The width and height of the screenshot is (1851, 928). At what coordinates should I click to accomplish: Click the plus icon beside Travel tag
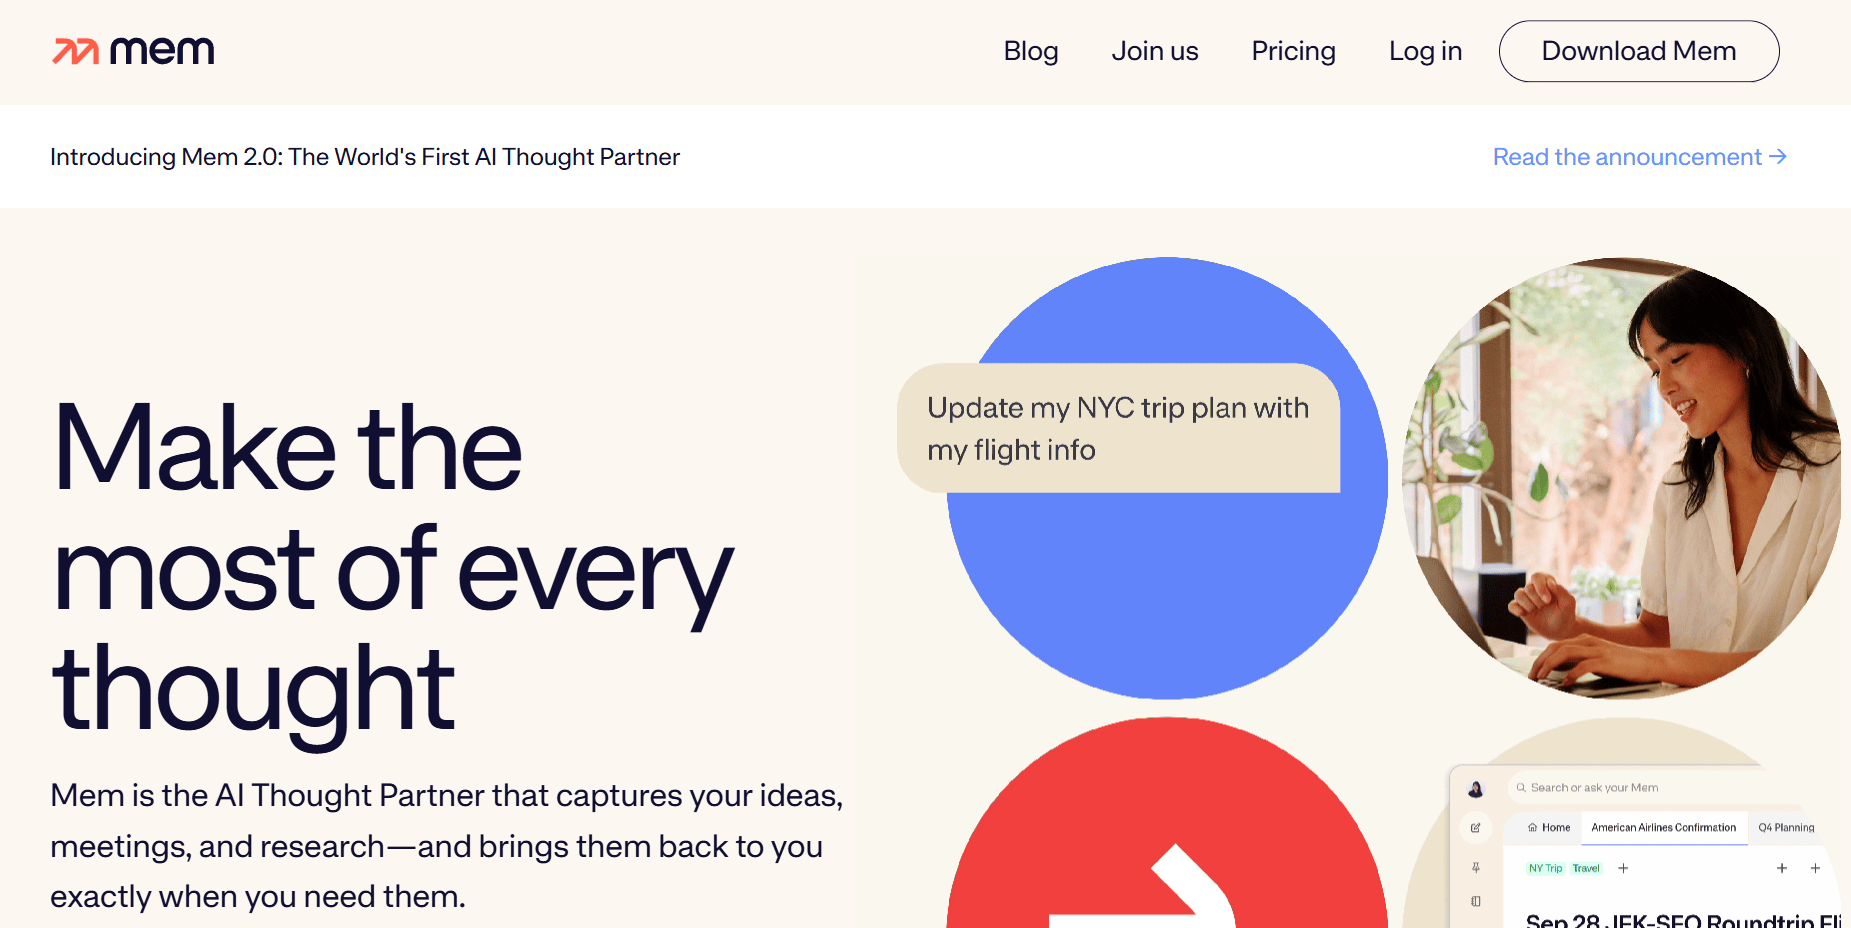point(1623,868)
